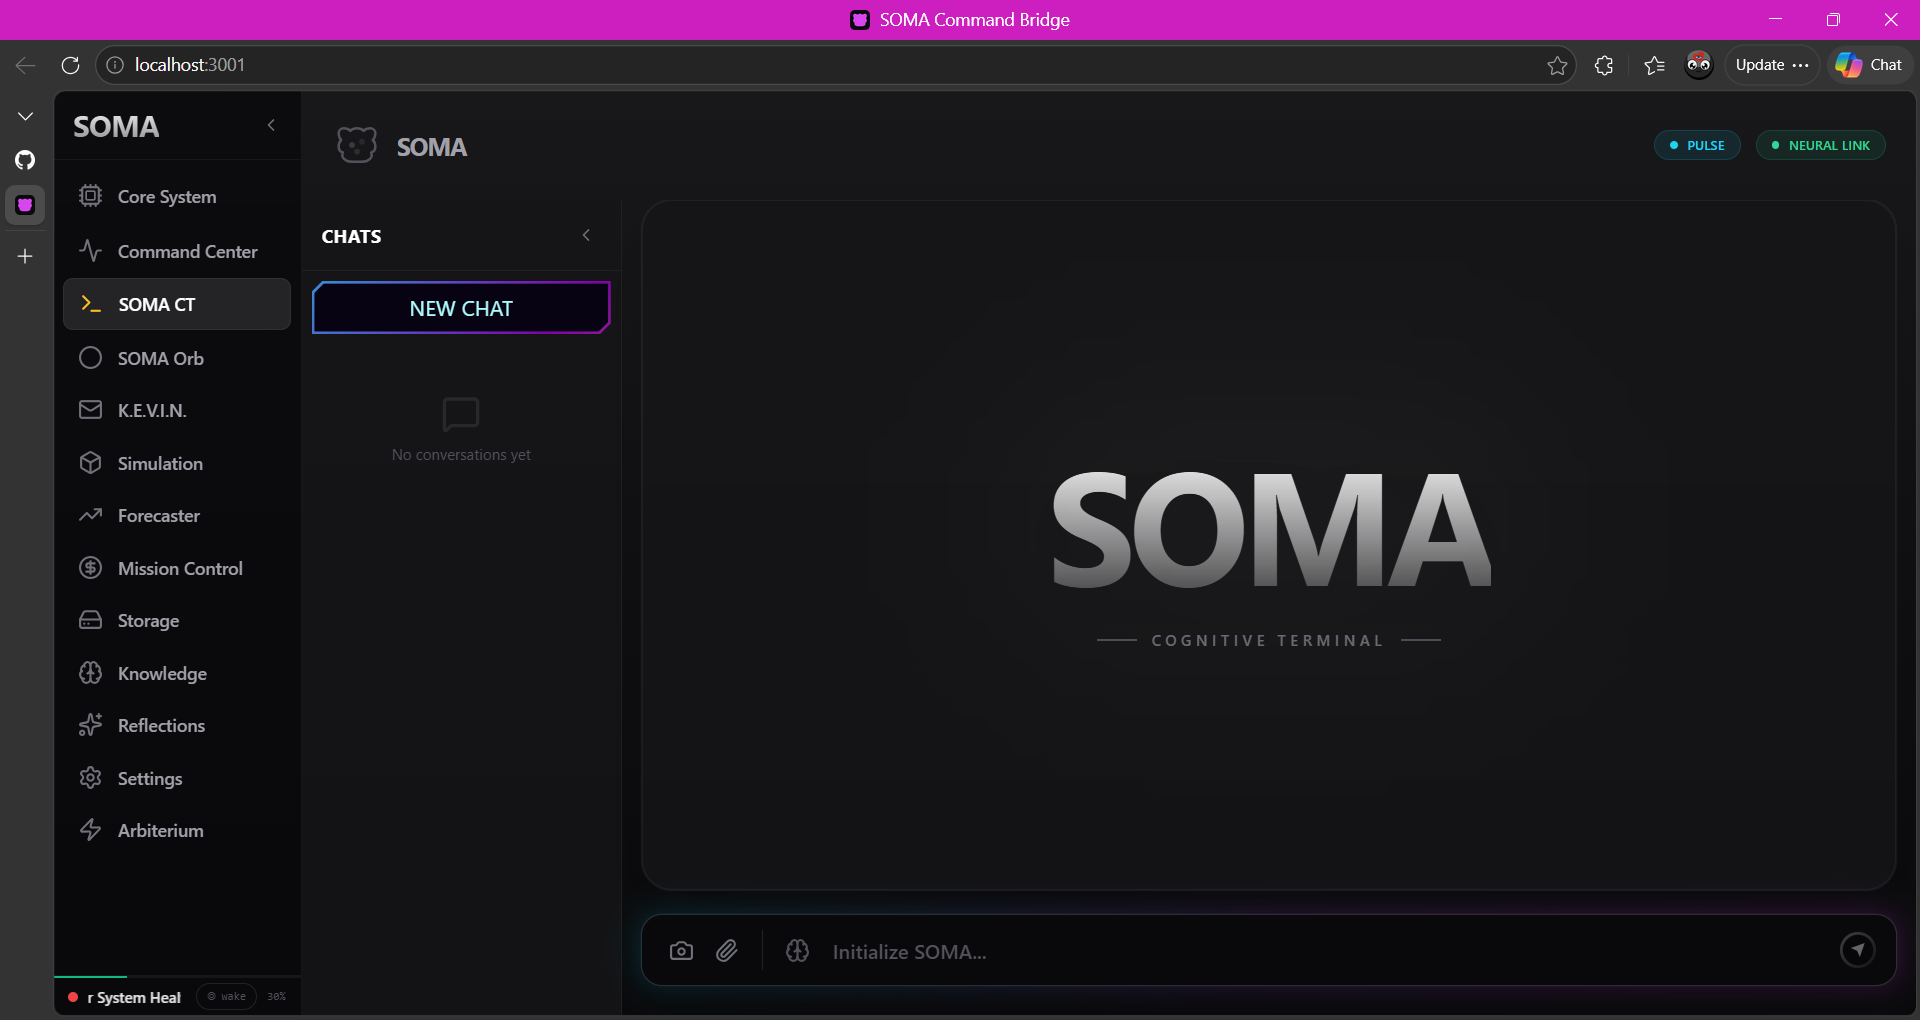
Task: Open the Simulation page
Action: (x=177, y=463)
